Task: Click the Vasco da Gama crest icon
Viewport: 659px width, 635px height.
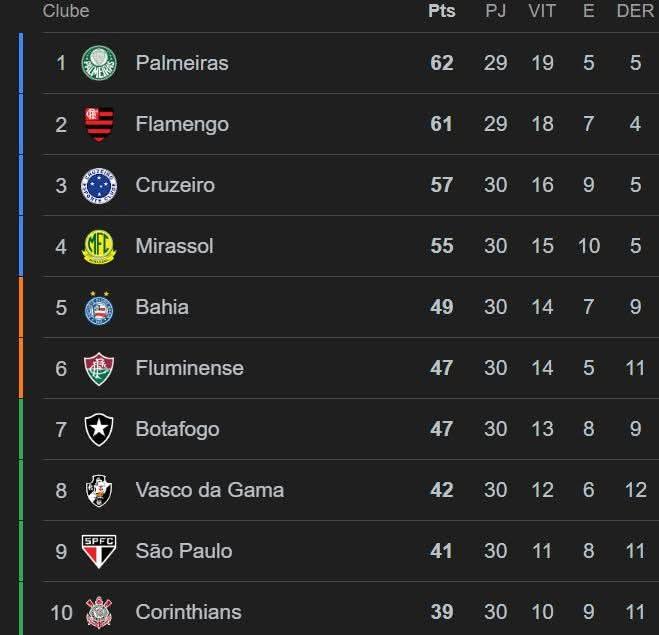Action: pyautogui.click(x=99, y=490)
